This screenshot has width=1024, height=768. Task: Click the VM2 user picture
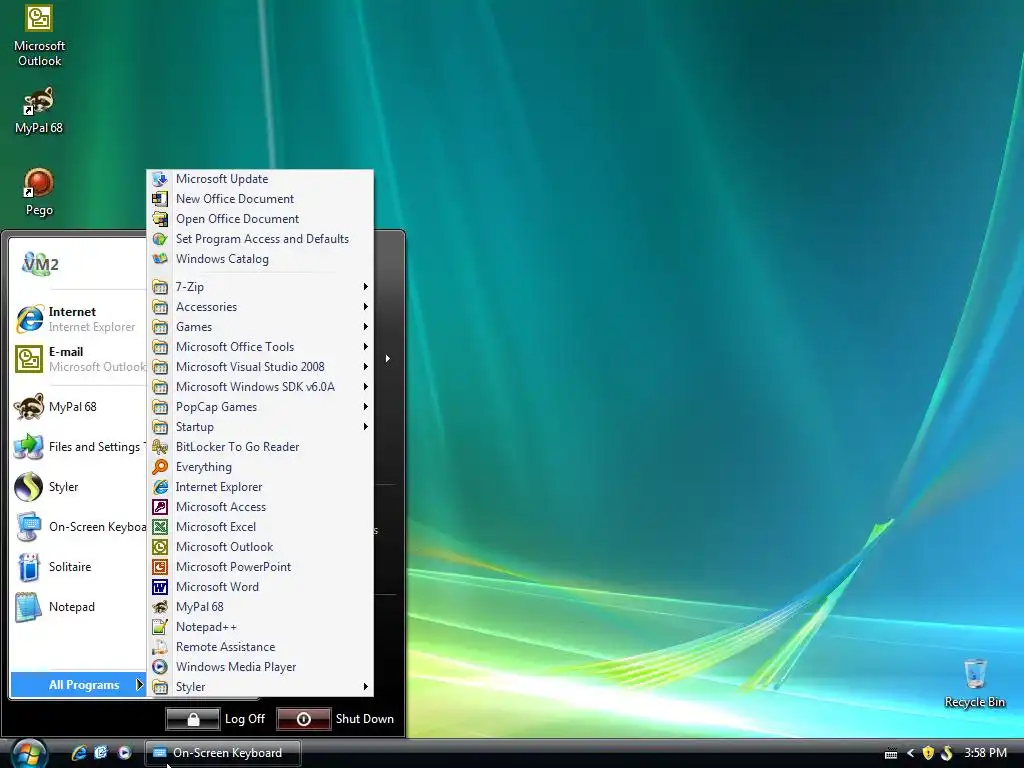[40, 264]
